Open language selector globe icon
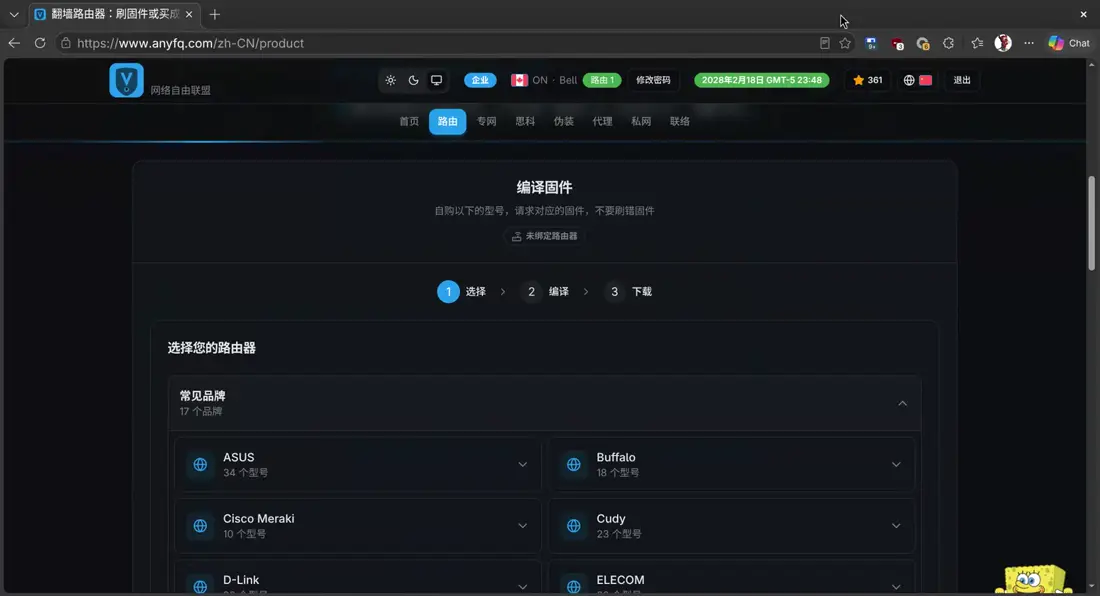The width and height of the screenshot is (1100, 596). [908, 80]
